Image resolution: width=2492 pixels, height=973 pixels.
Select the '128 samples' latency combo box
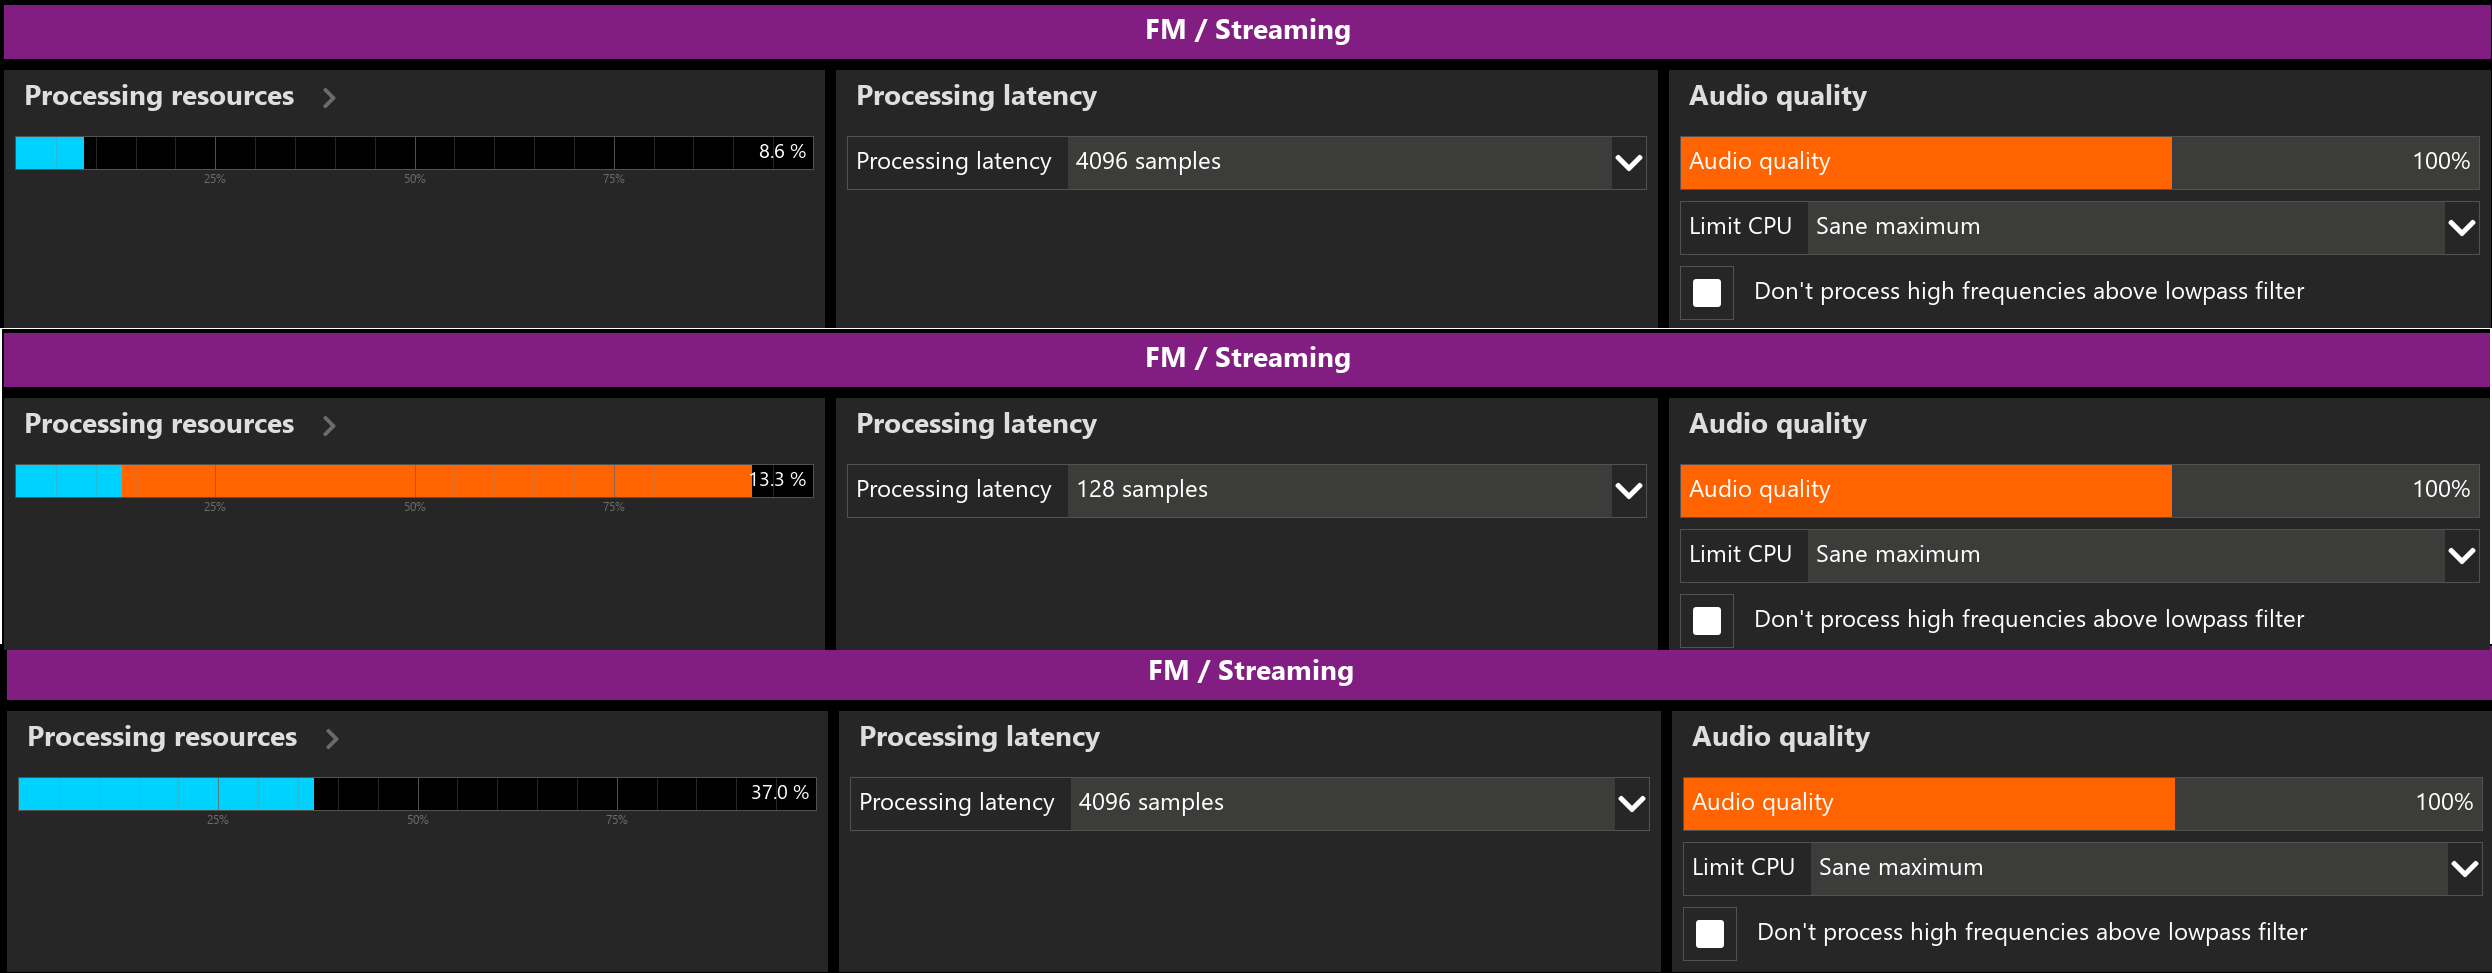(1357, 490)
